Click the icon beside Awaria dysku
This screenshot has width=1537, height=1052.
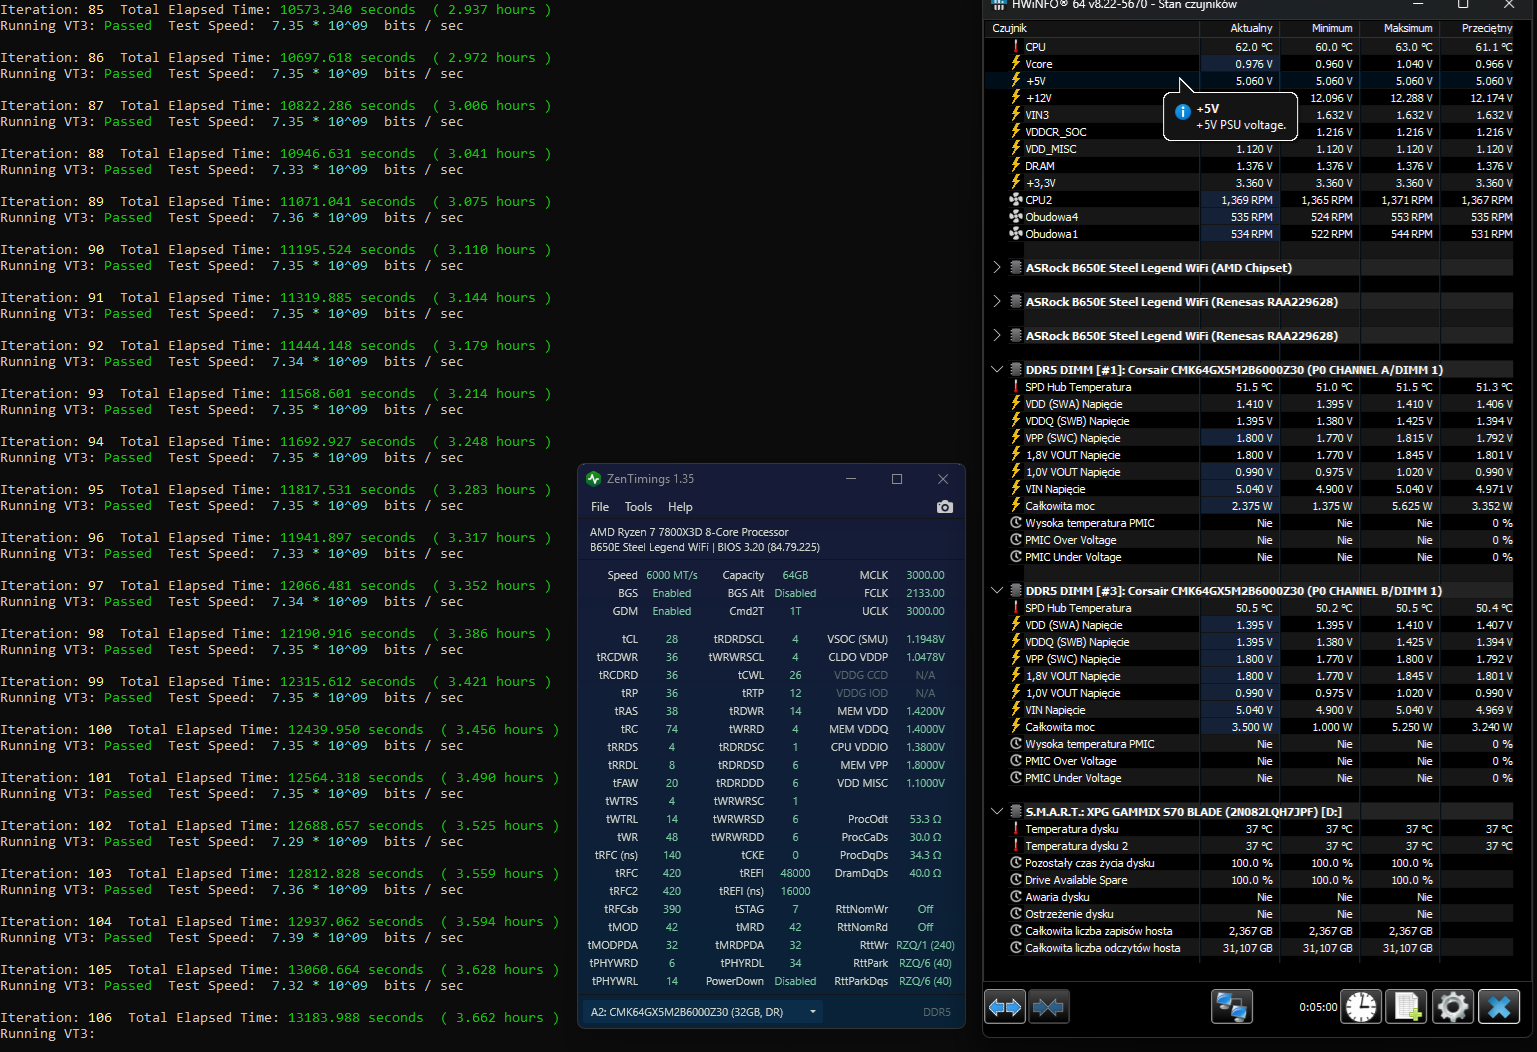1016,897
